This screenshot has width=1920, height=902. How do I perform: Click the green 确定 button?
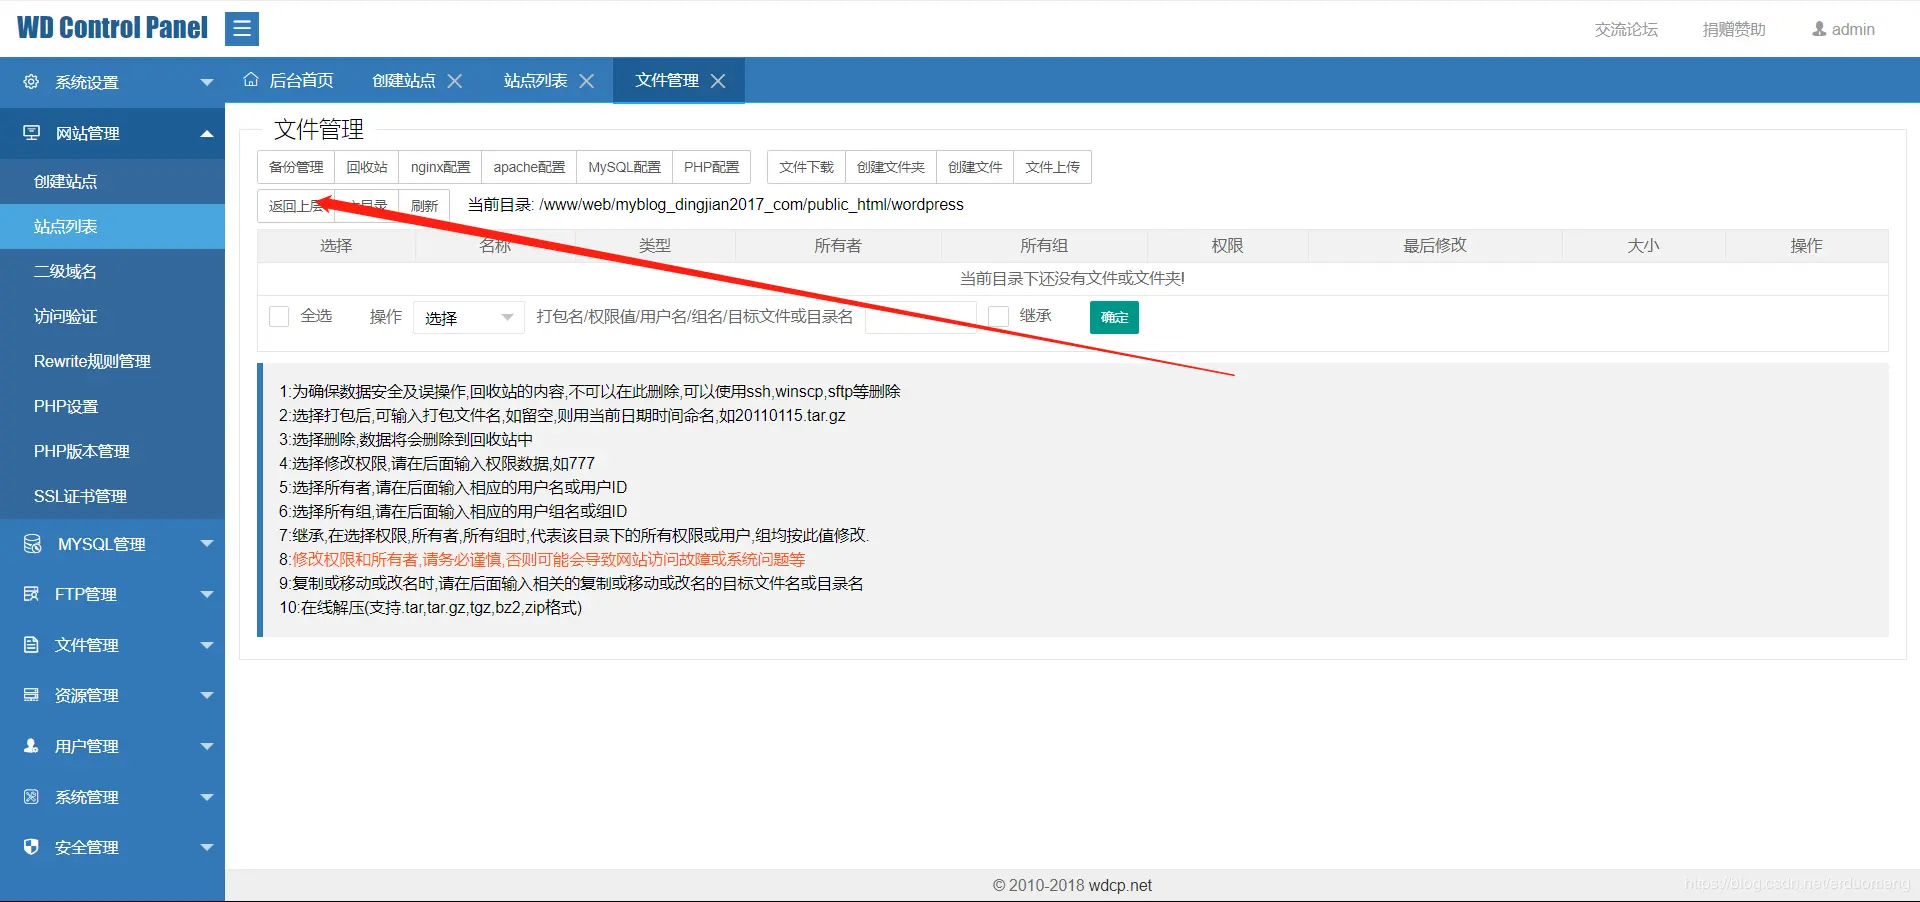tap(1114, 317)
